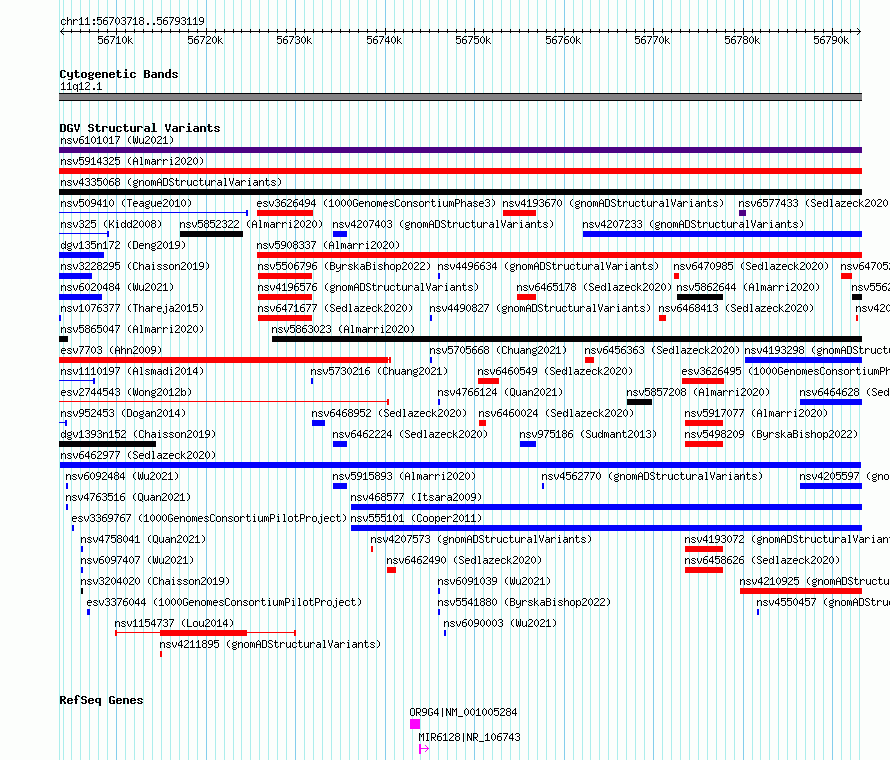Open the nsv4207403 gnomAD variant label

(x=443, y=224)
